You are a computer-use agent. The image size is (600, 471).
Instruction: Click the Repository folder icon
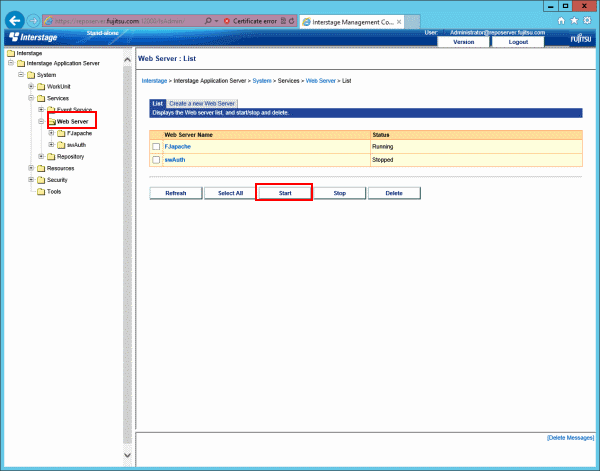pos(51,156)
